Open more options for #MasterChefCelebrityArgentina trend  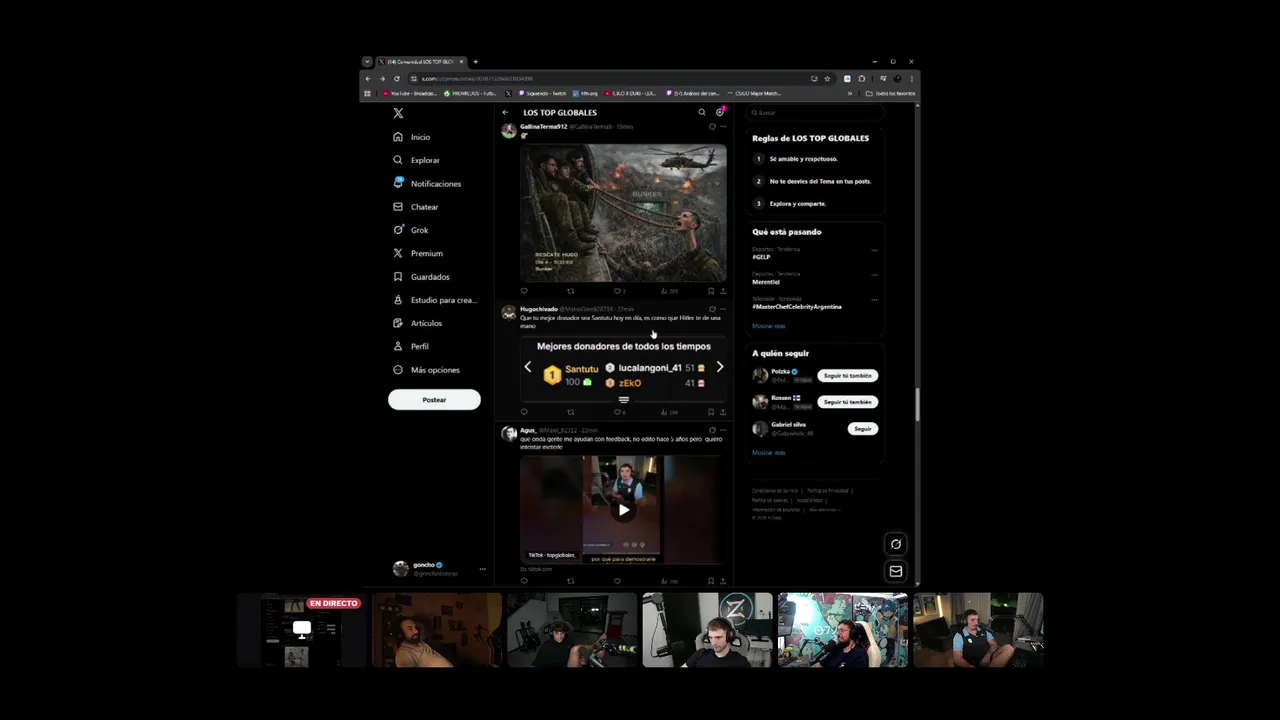874,300
